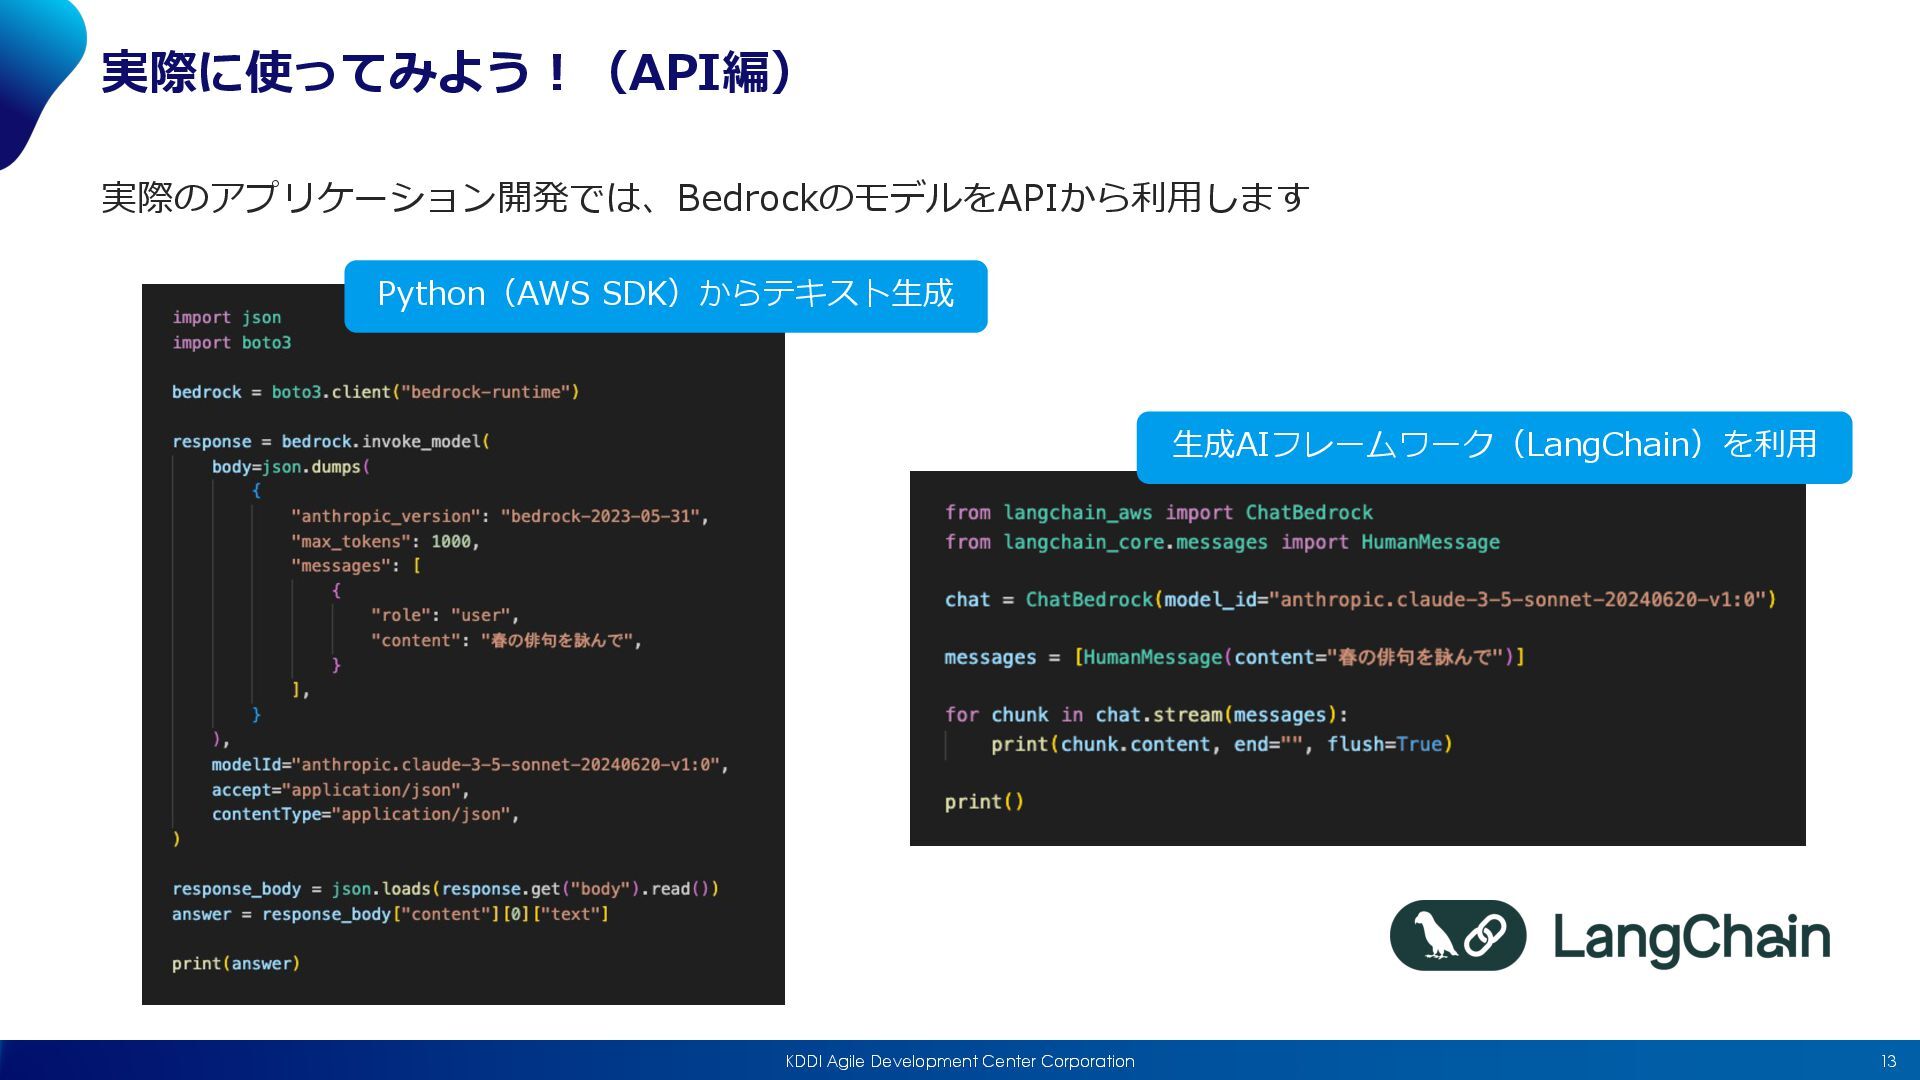Click the 'import boto3' code line
This screenshot has width=1920, height=1080.
[x=231, y=343]
